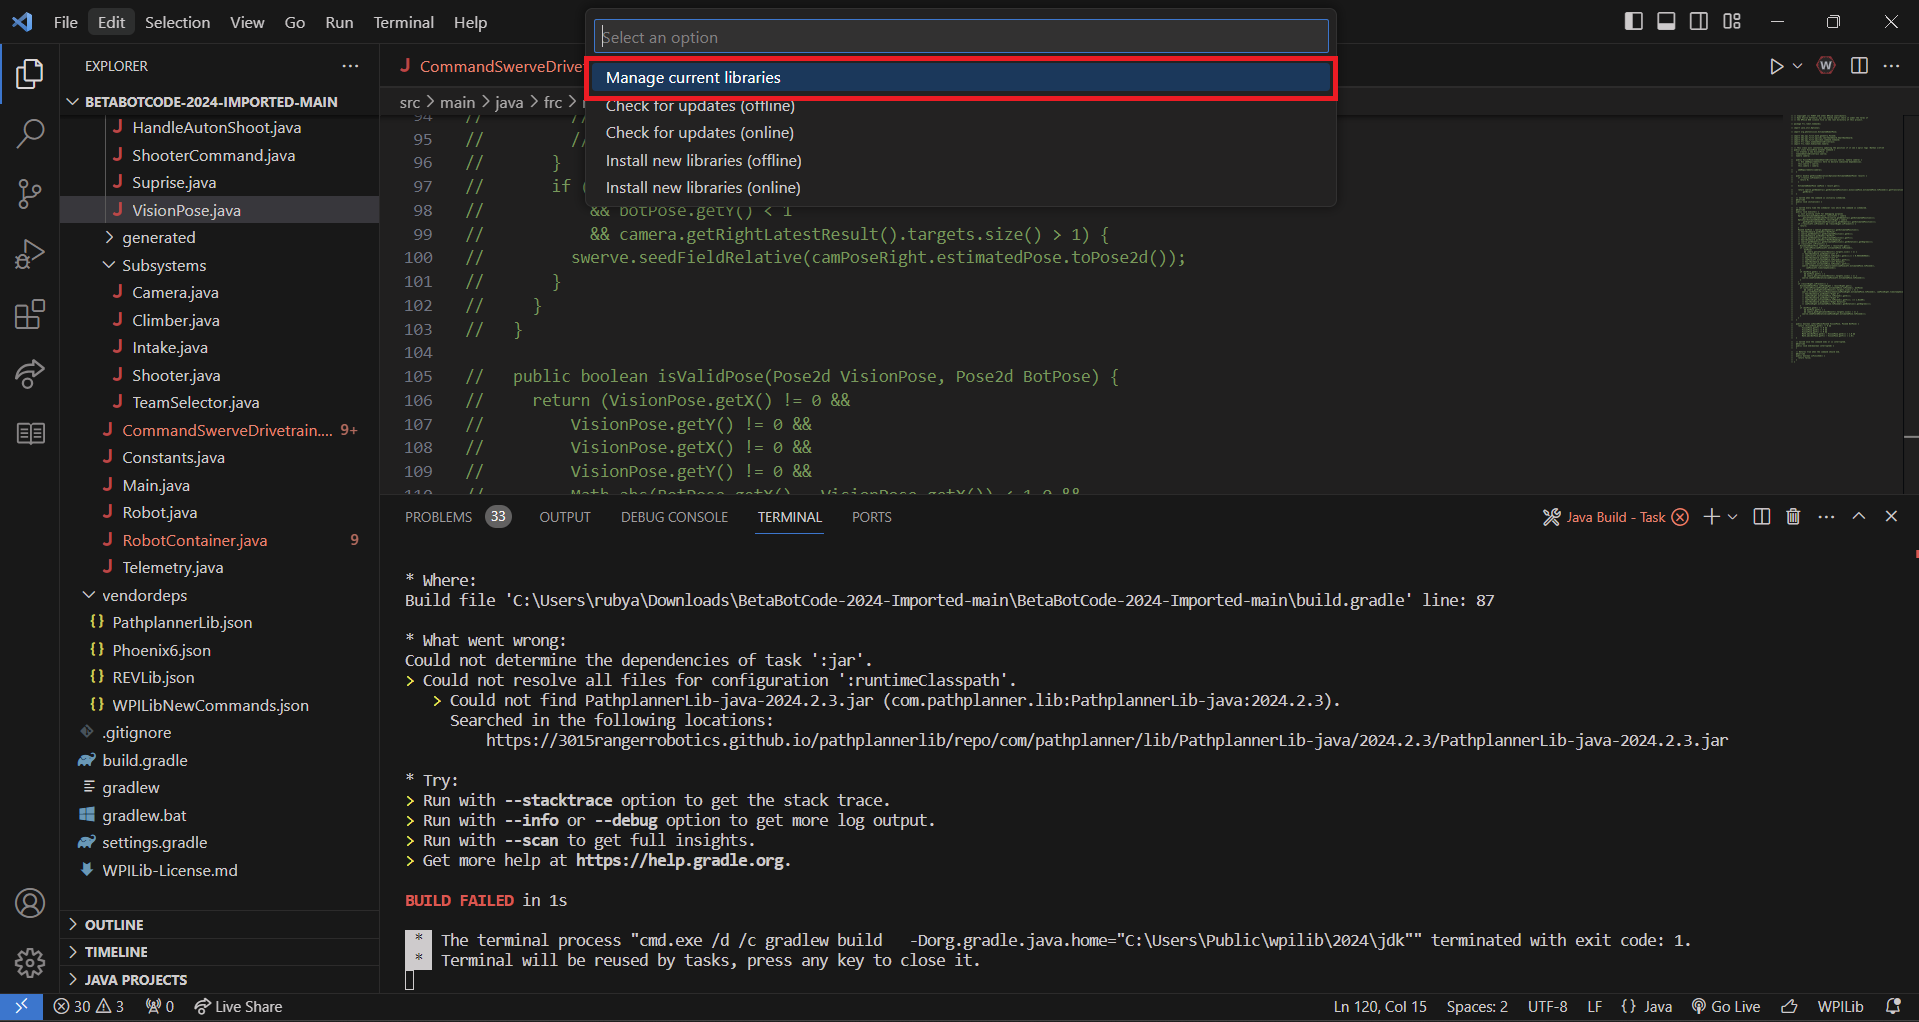The image size is (1919, 1022).
Task: Click WPILib status bar button
Action: (1840, 1007)
